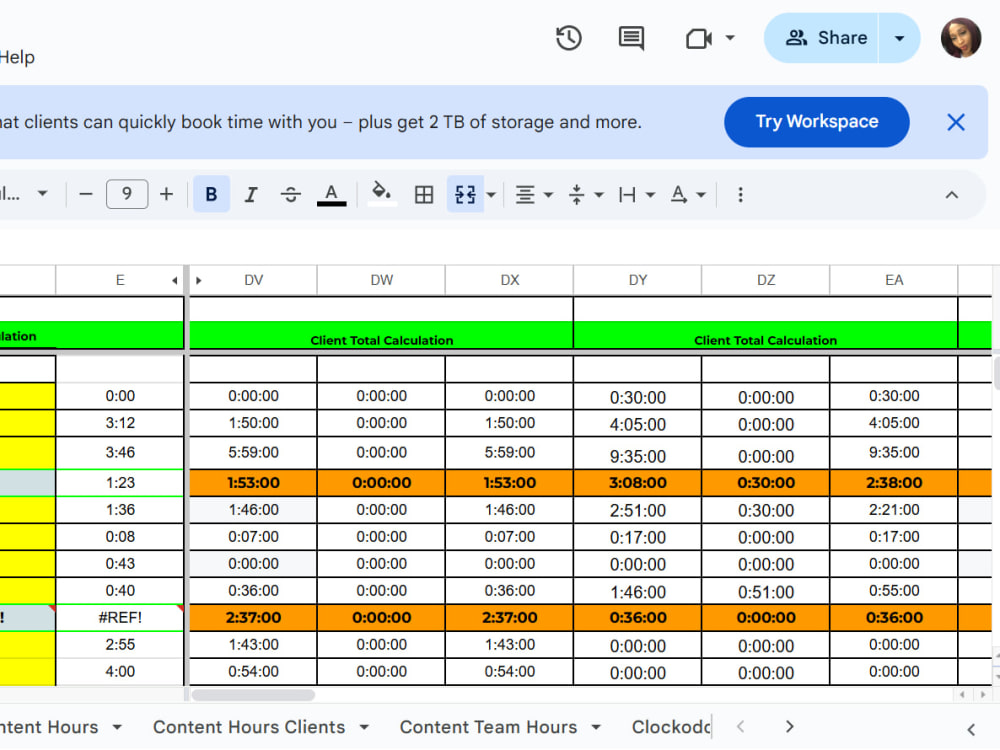Select column DX header

tap(510, 281)
